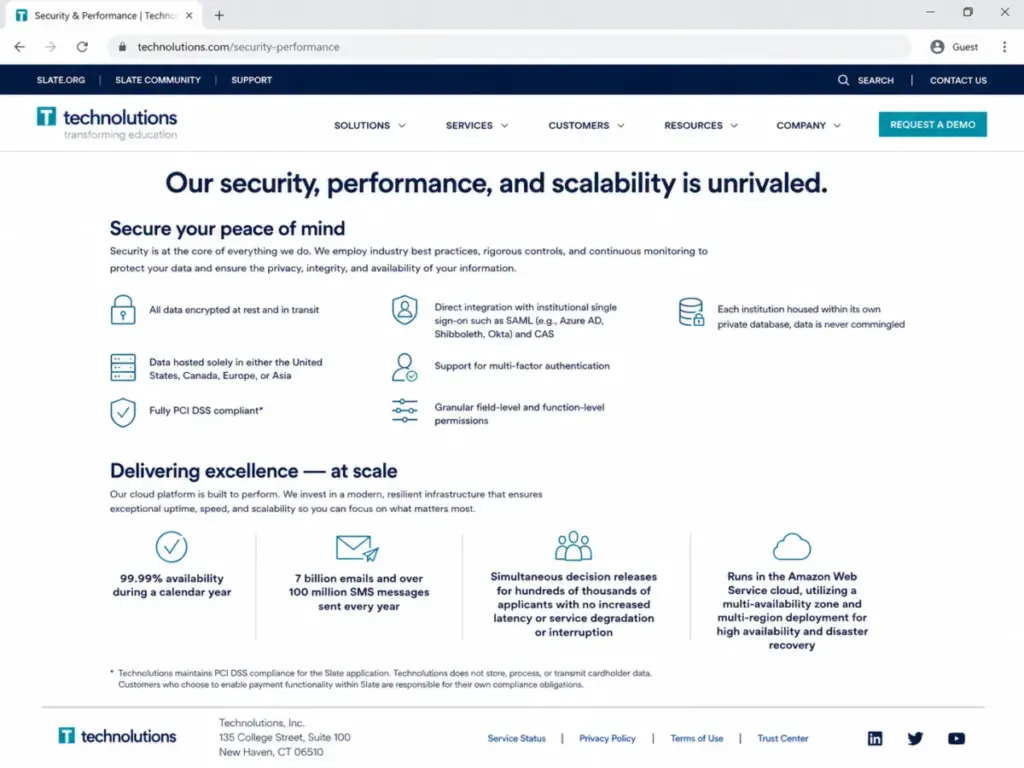Click the address bar URL field
1024x768 pixels.
[x=509, y=47]
